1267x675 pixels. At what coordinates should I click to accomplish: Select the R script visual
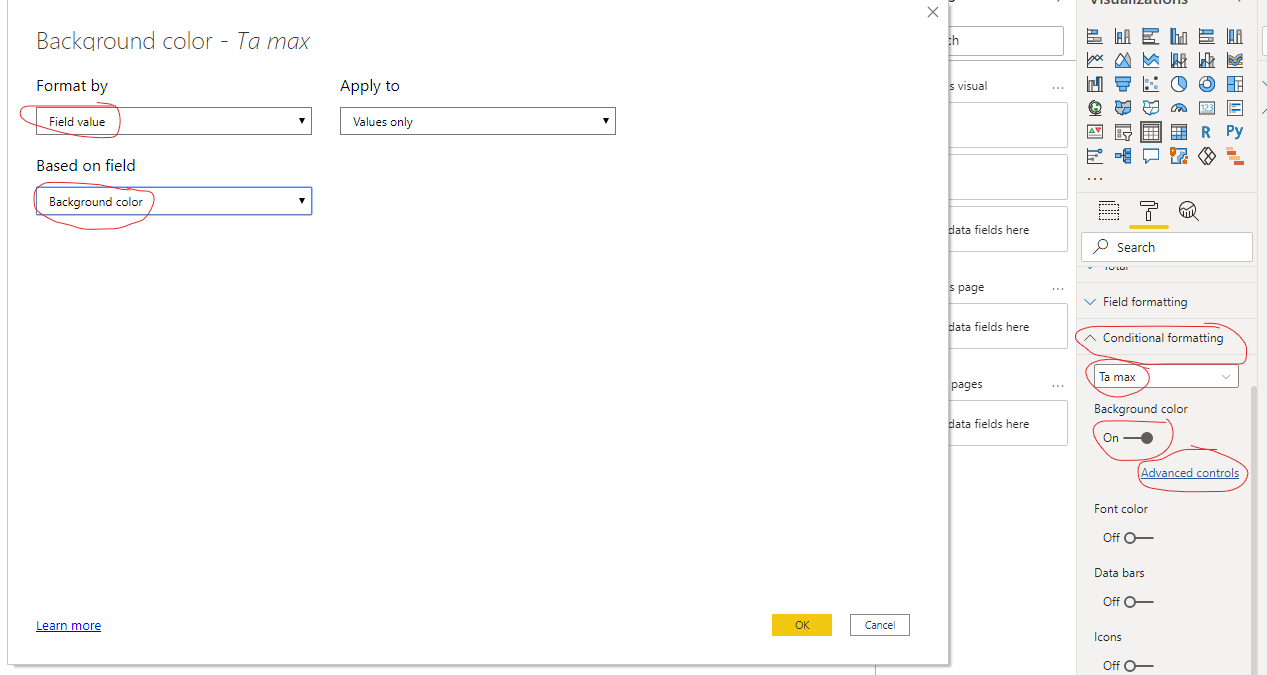[1206, 131]
